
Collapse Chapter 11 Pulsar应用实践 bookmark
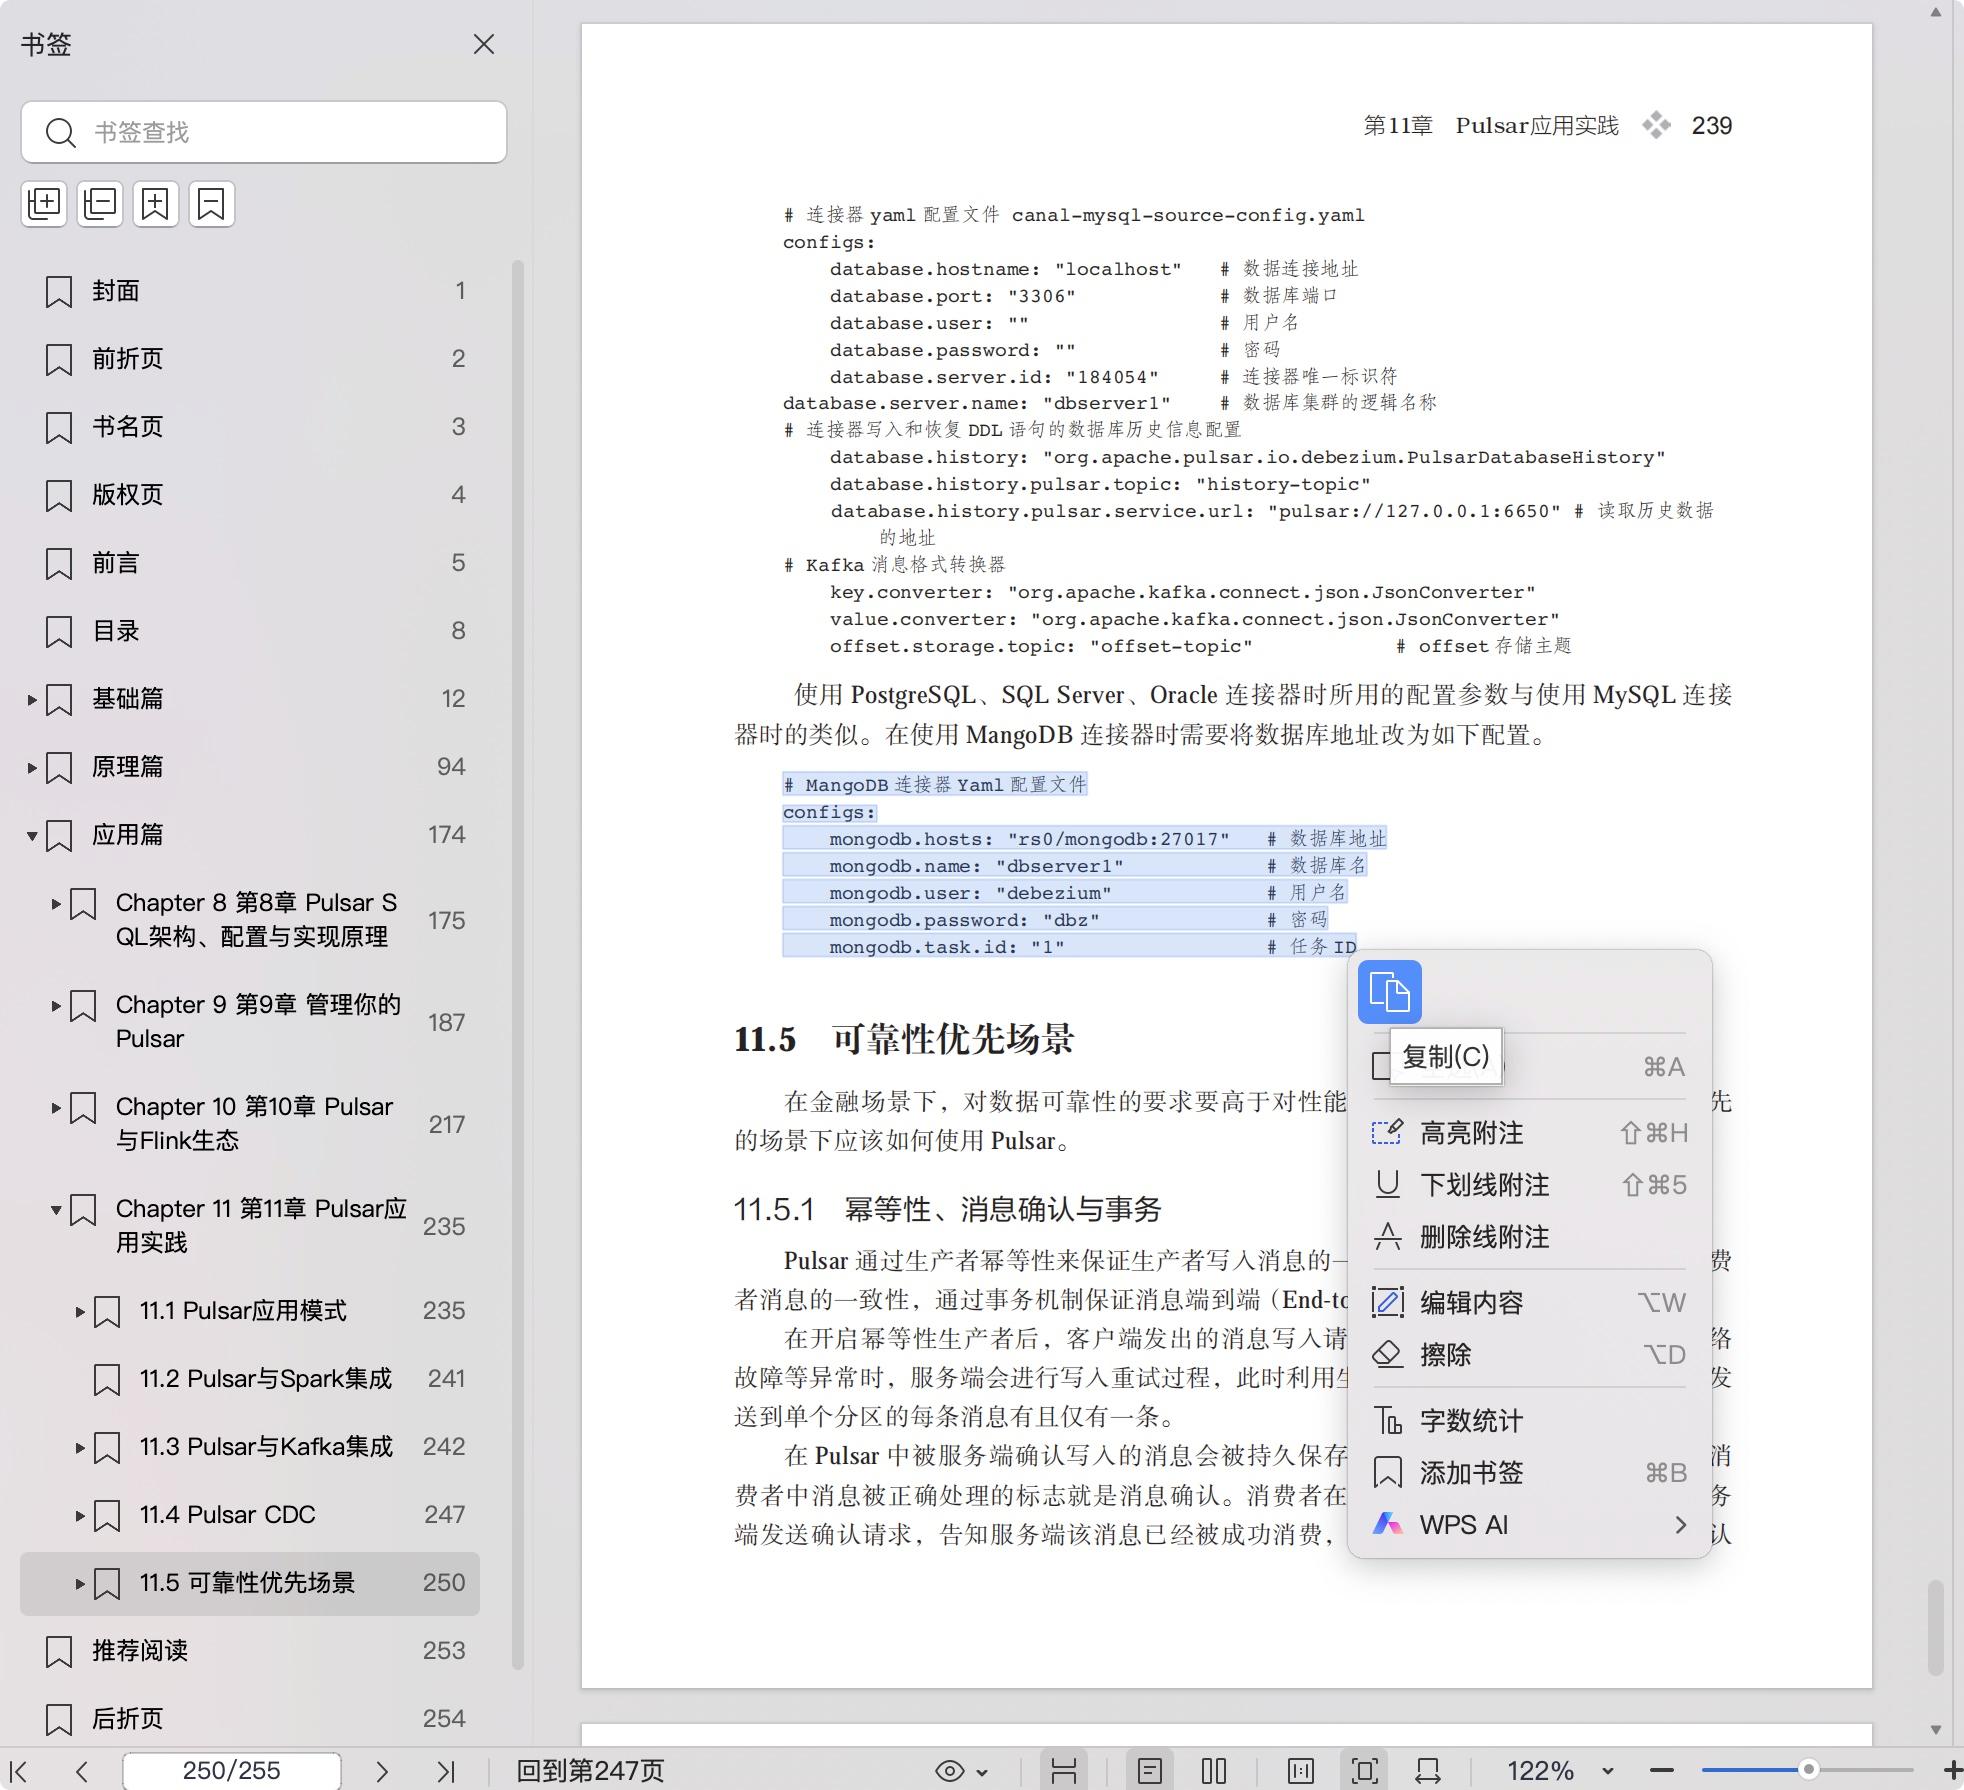tap(56, 1209)
